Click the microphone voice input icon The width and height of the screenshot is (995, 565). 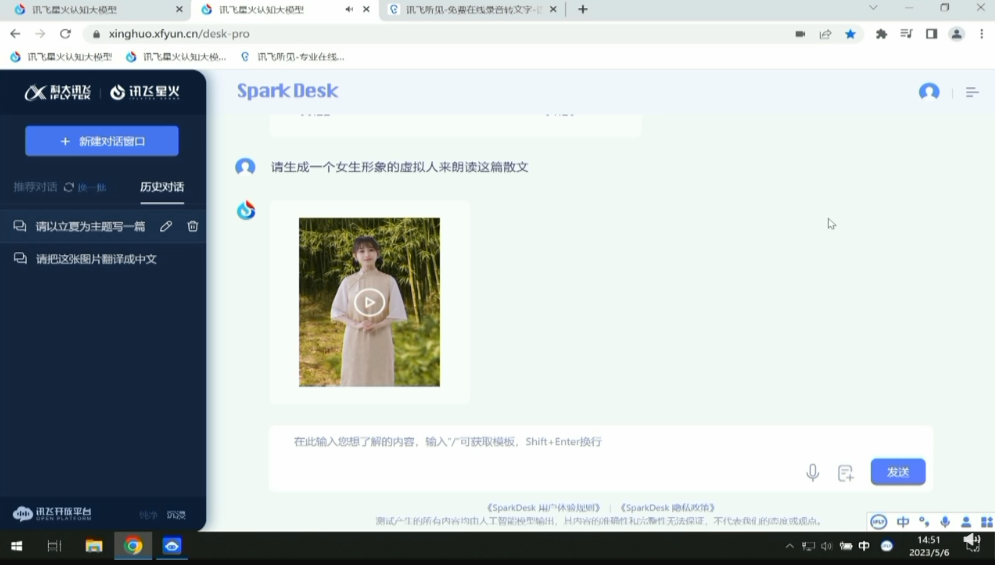coord(813,473)
